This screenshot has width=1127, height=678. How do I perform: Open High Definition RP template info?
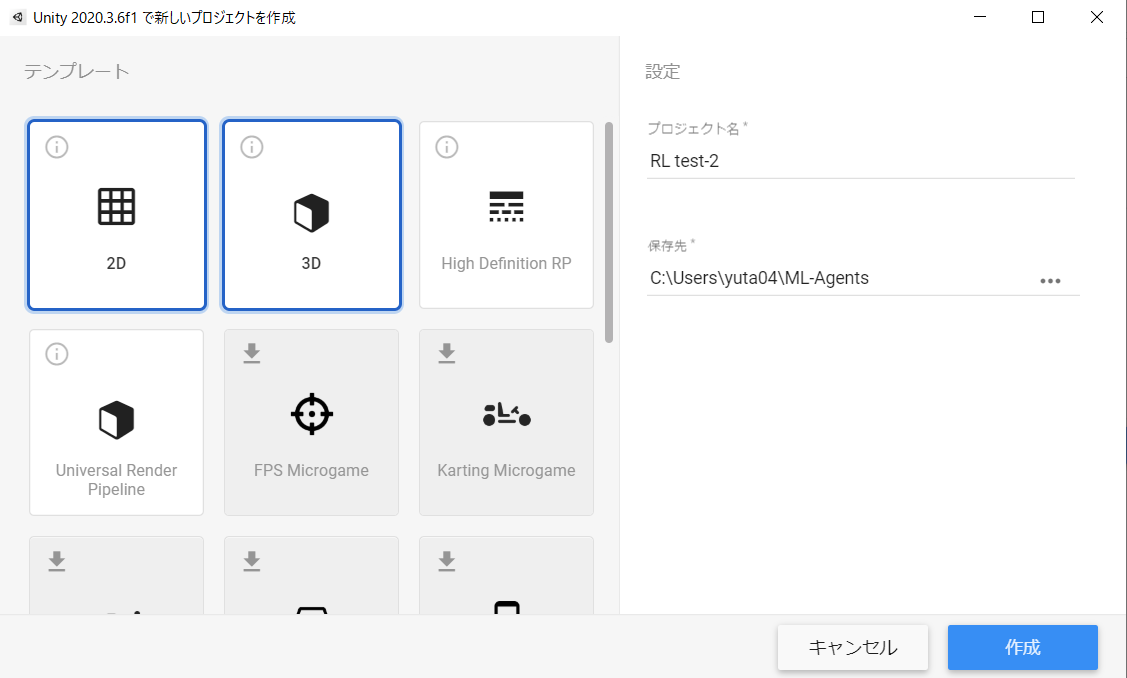pyautogui.click(x=446, y=147)
